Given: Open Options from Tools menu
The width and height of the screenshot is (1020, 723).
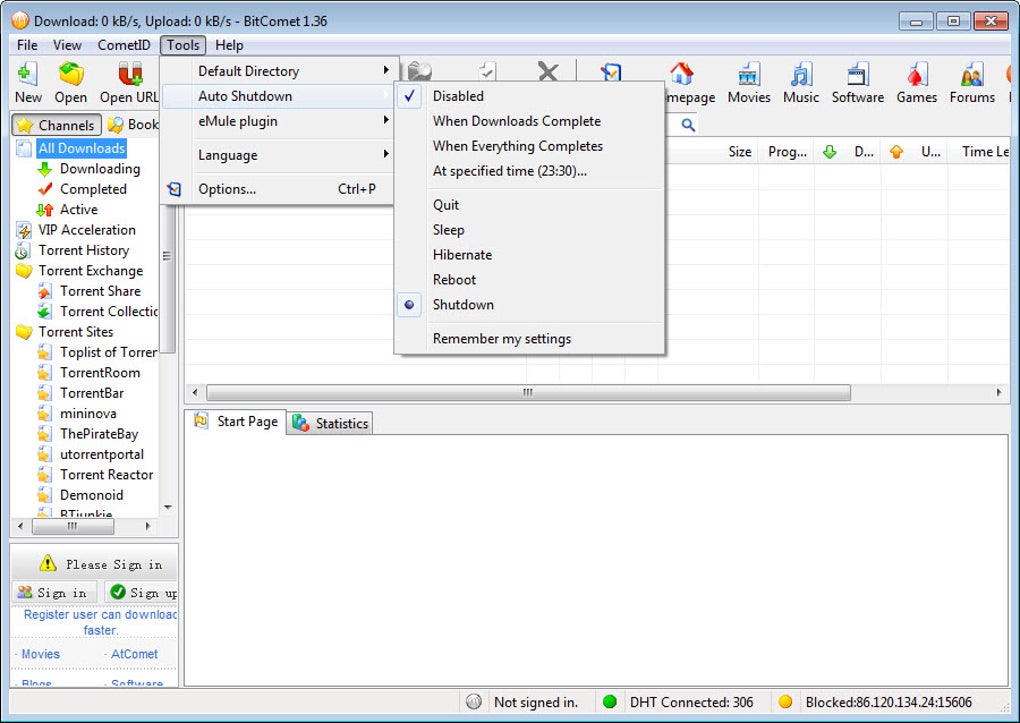Looking at the screenshot, I should 277,189.
